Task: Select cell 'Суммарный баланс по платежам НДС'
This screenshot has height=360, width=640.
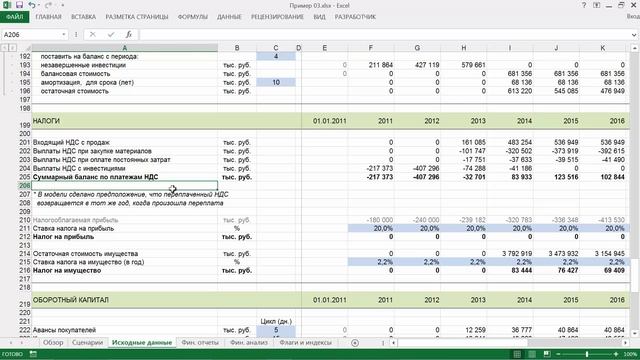Action: coord(124,177)
